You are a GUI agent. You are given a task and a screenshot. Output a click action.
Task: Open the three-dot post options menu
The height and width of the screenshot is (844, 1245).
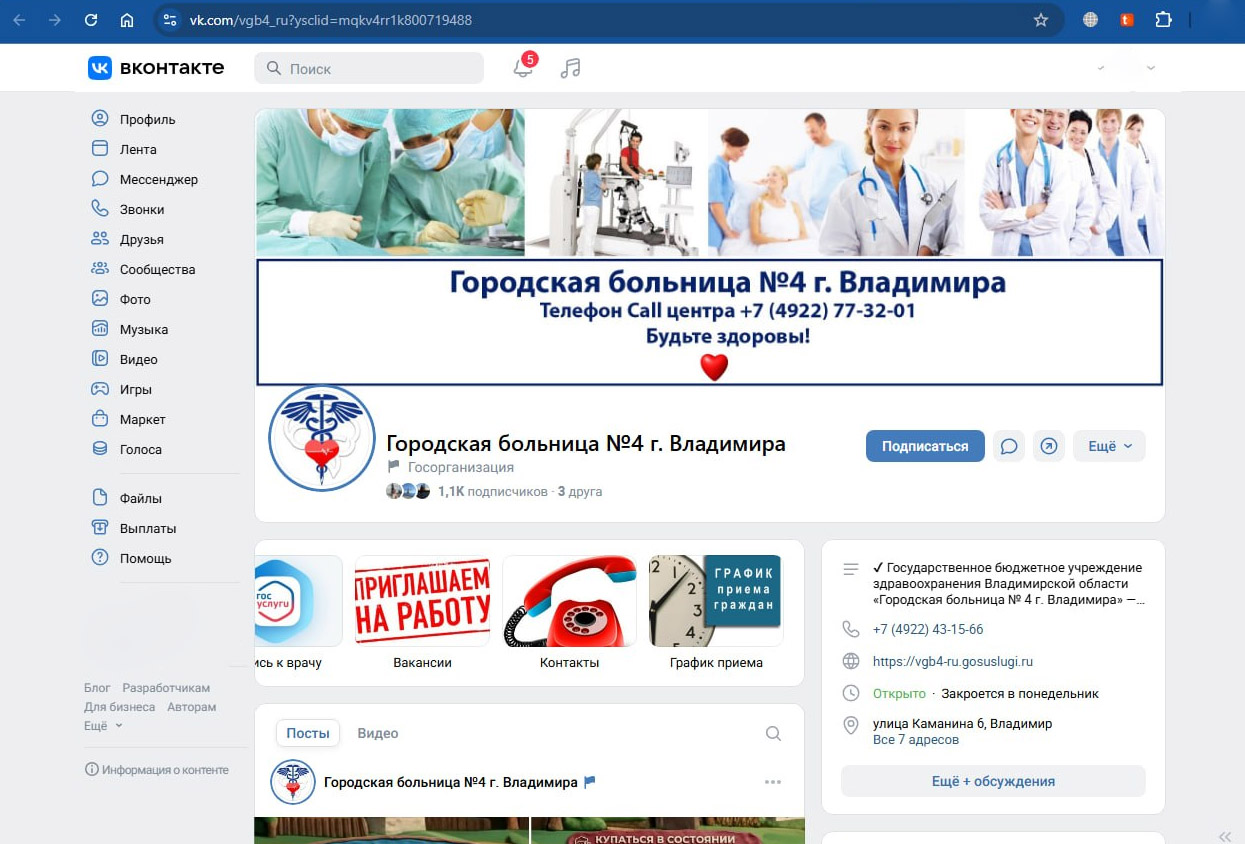tap(773, 782)
